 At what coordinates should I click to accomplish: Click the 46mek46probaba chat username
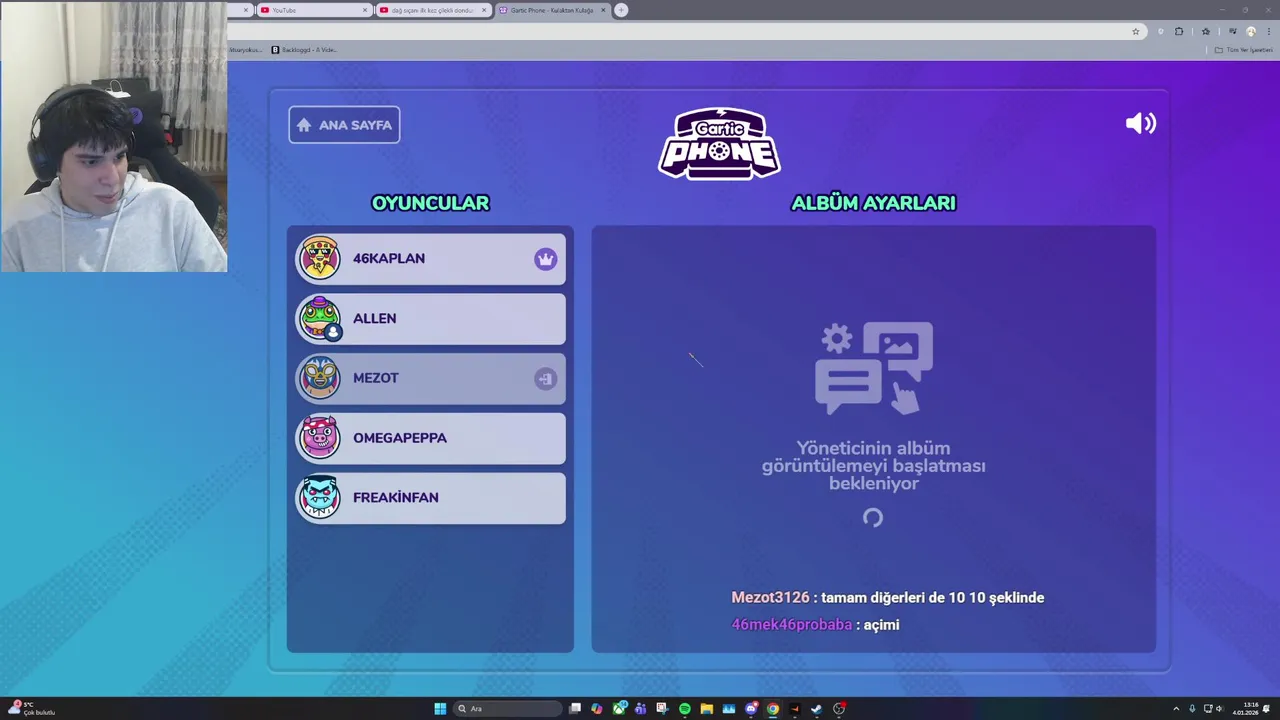tap(792, 624)
